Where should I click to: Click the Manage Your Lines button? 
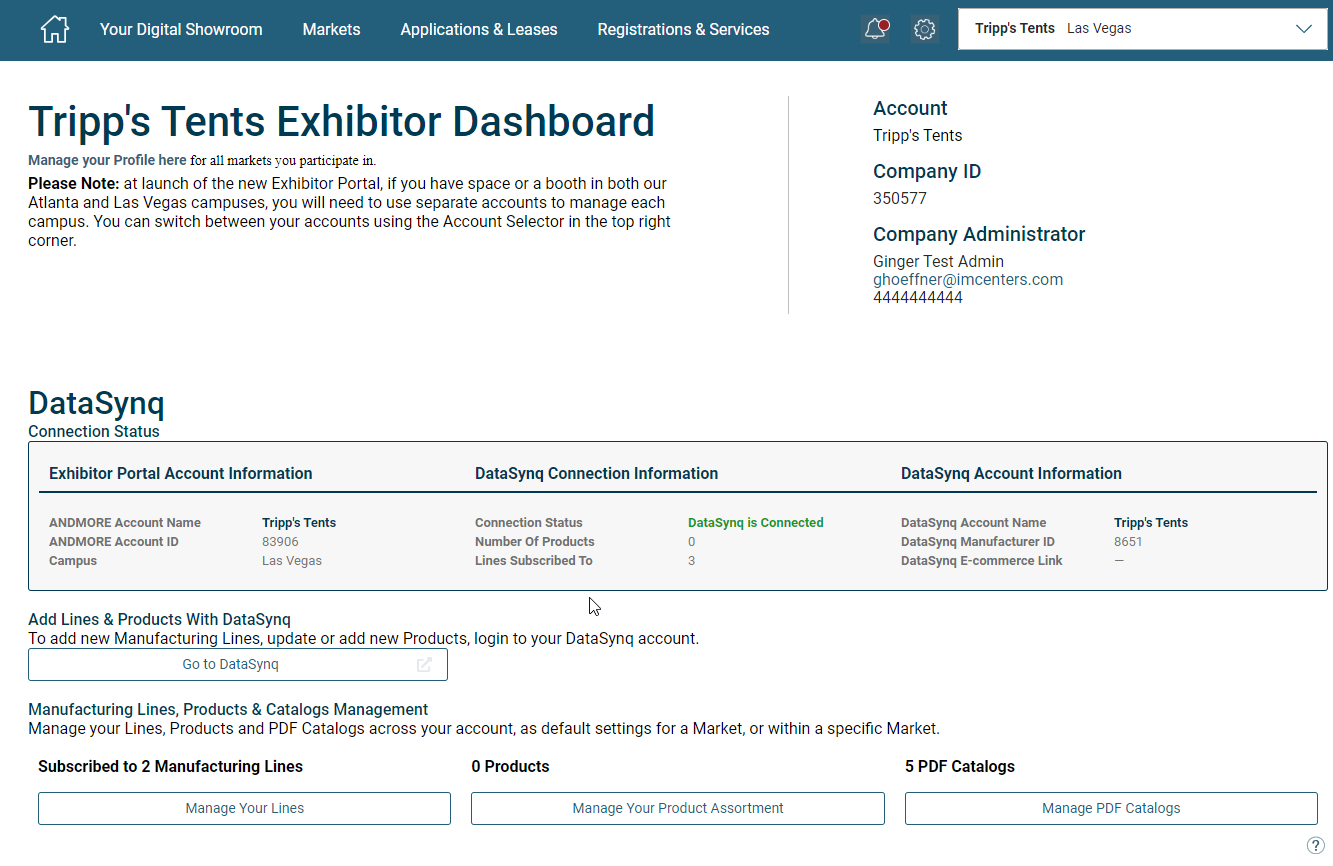click(x=245, y=808)
